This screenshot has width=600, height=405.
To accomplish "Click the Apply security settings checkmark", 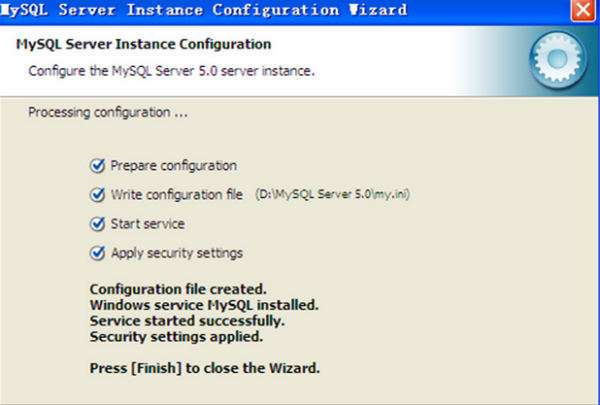I will (x=97, y=253).
